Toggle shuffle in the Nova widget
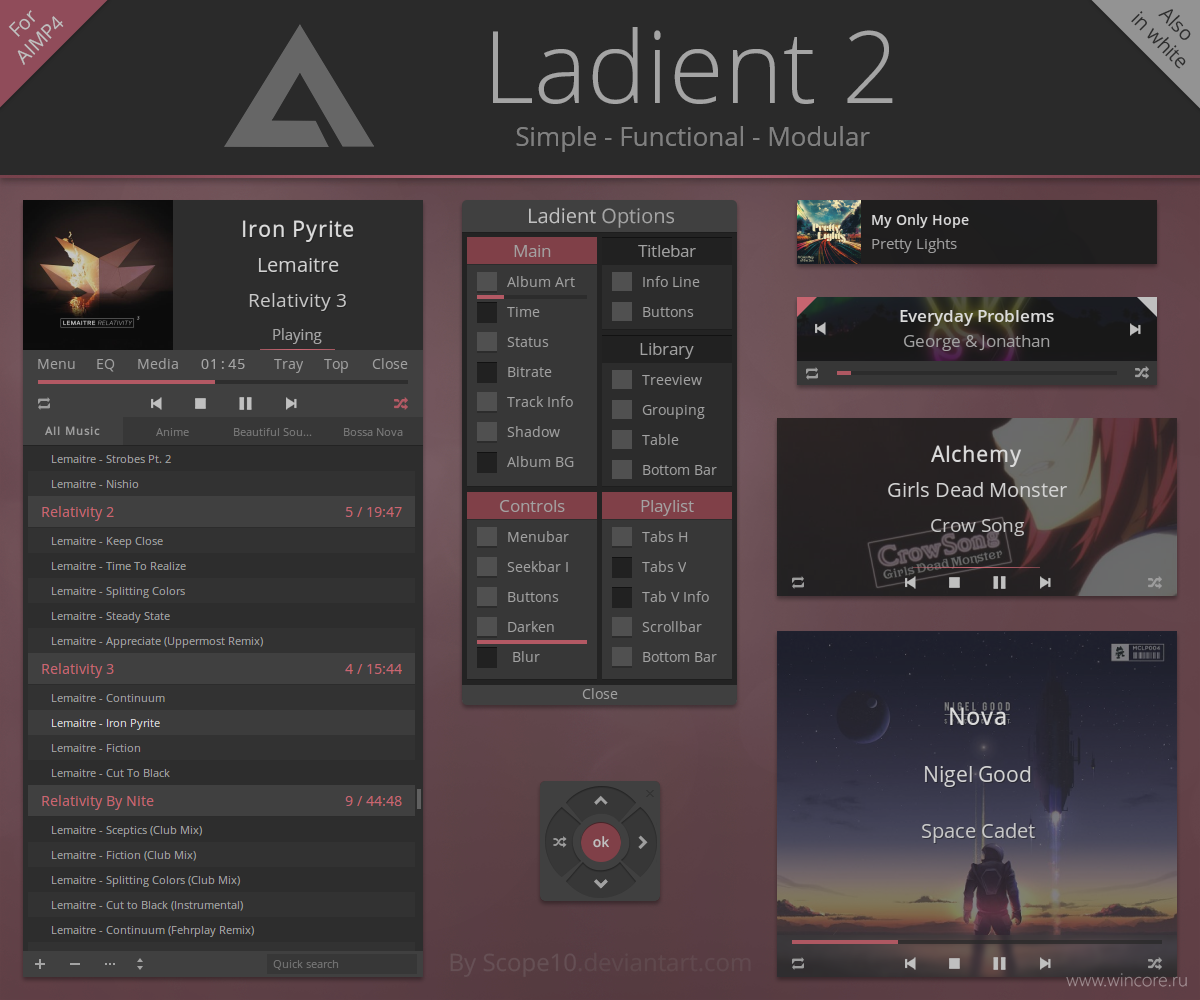 pyautogui.click(x=1155, y=964)
